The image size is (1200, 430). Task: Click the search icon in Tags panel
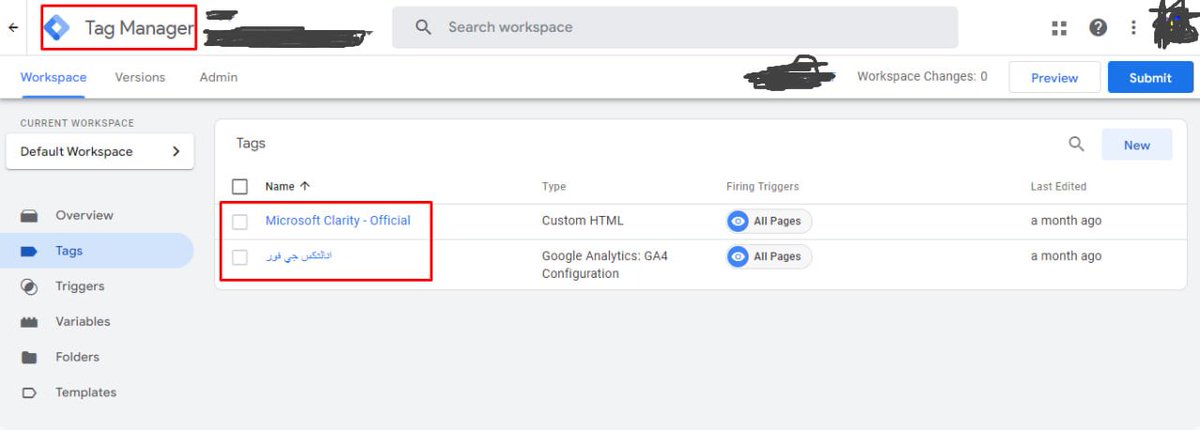pos(1077,144)
